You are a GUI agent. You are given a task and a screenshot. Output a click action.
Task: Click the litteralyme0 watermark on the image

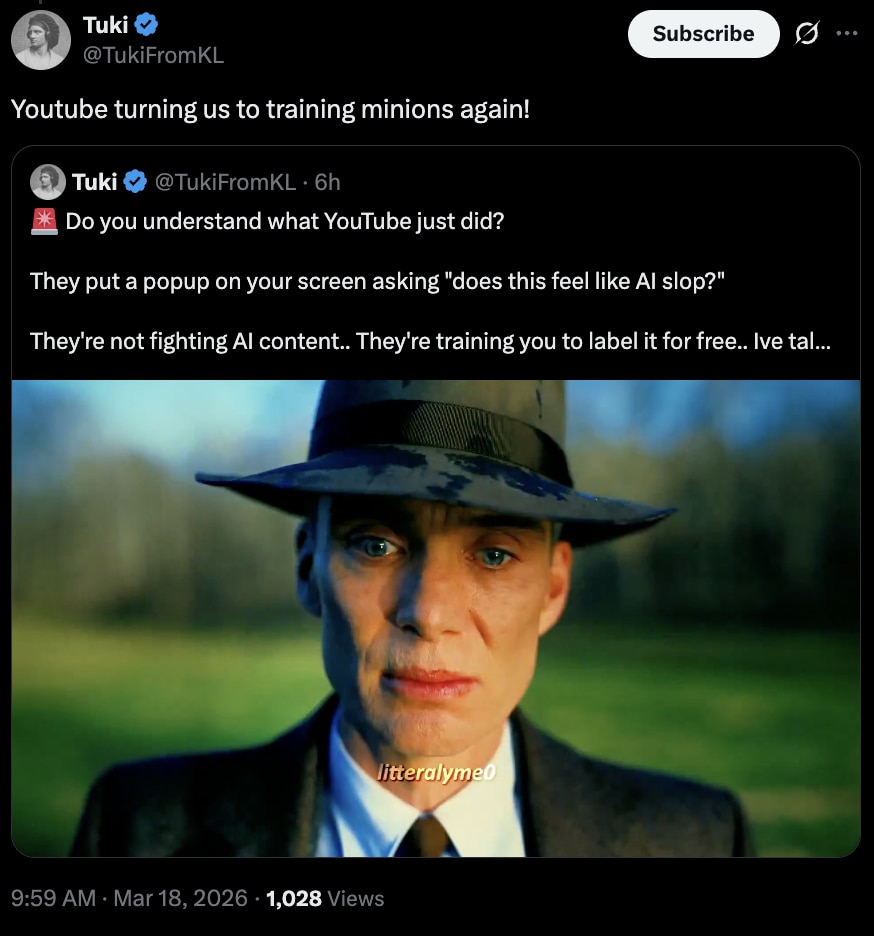[436, 772]
